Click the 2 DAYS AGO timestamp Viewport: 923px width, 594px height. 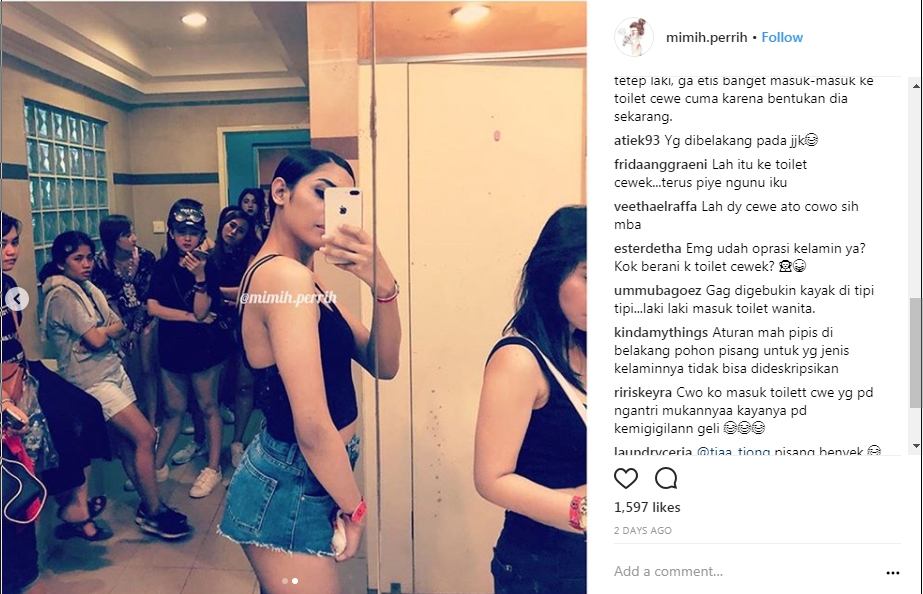(642, 530)
